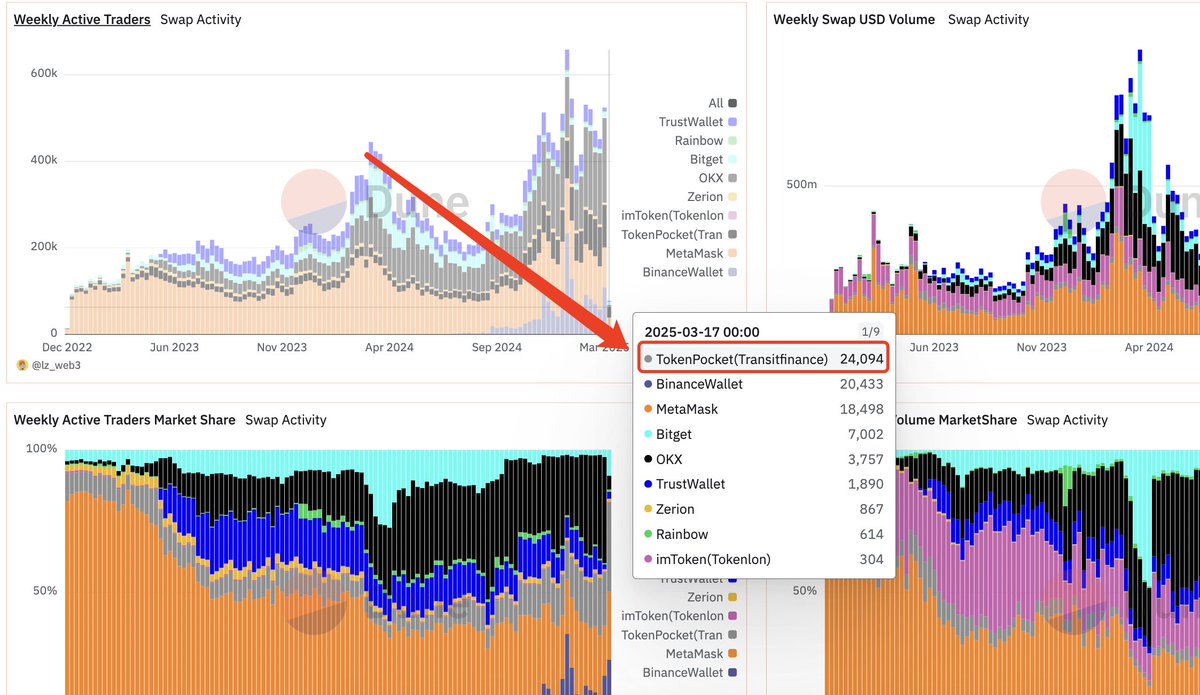Image resolution: width=1200 pixels, height=695 pixels.
Task: Open Swap Activity next to Weekly Active Traders title
Action: pyautogui.click(x=201, y=19)
